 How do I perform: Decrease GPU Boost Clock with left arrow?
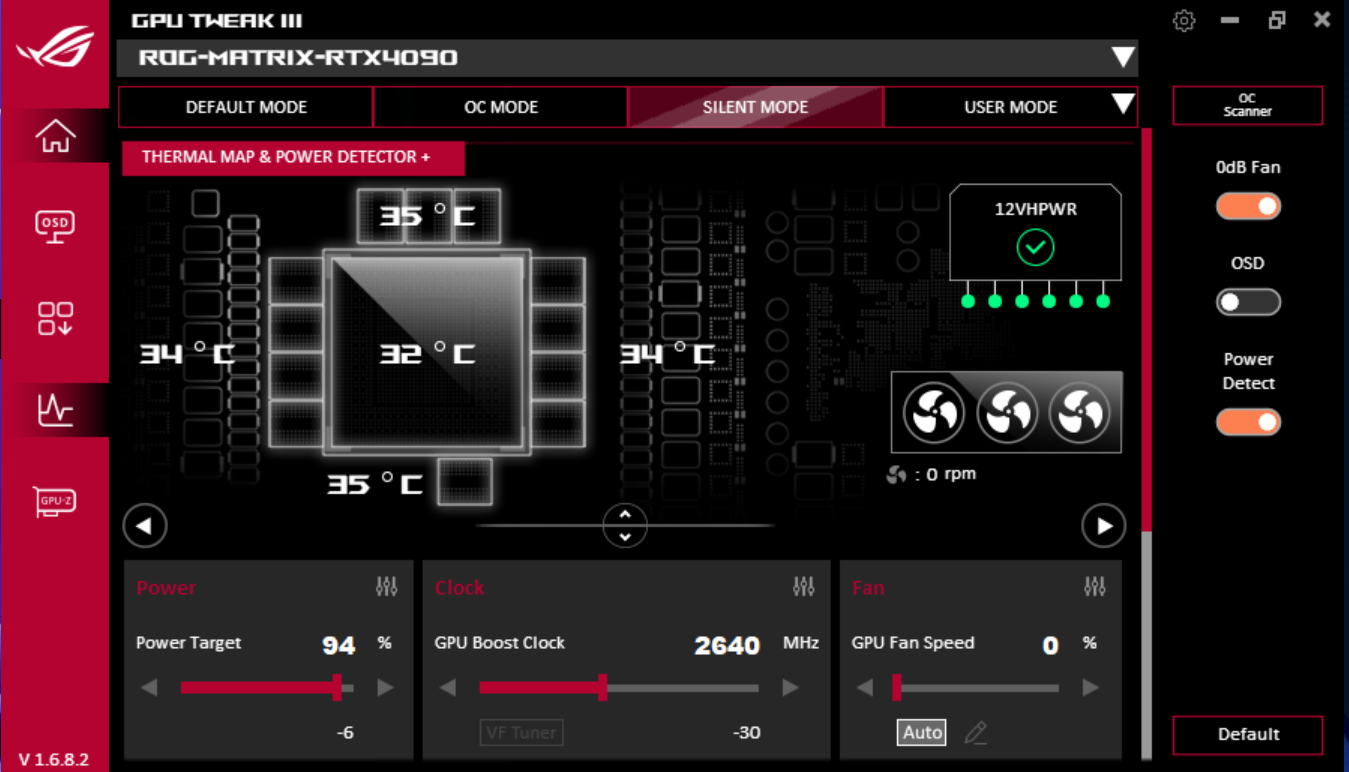[x=448, y=688]
